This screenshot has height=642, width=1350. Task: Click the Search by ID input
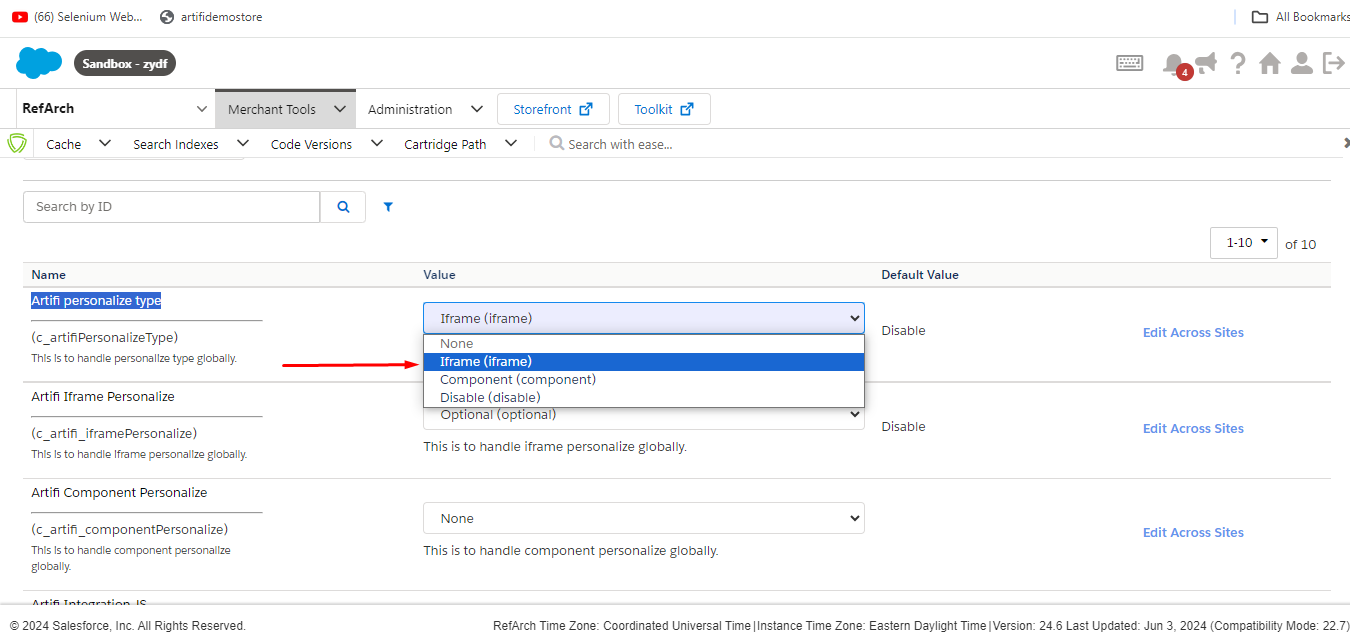tap(171, 207)
